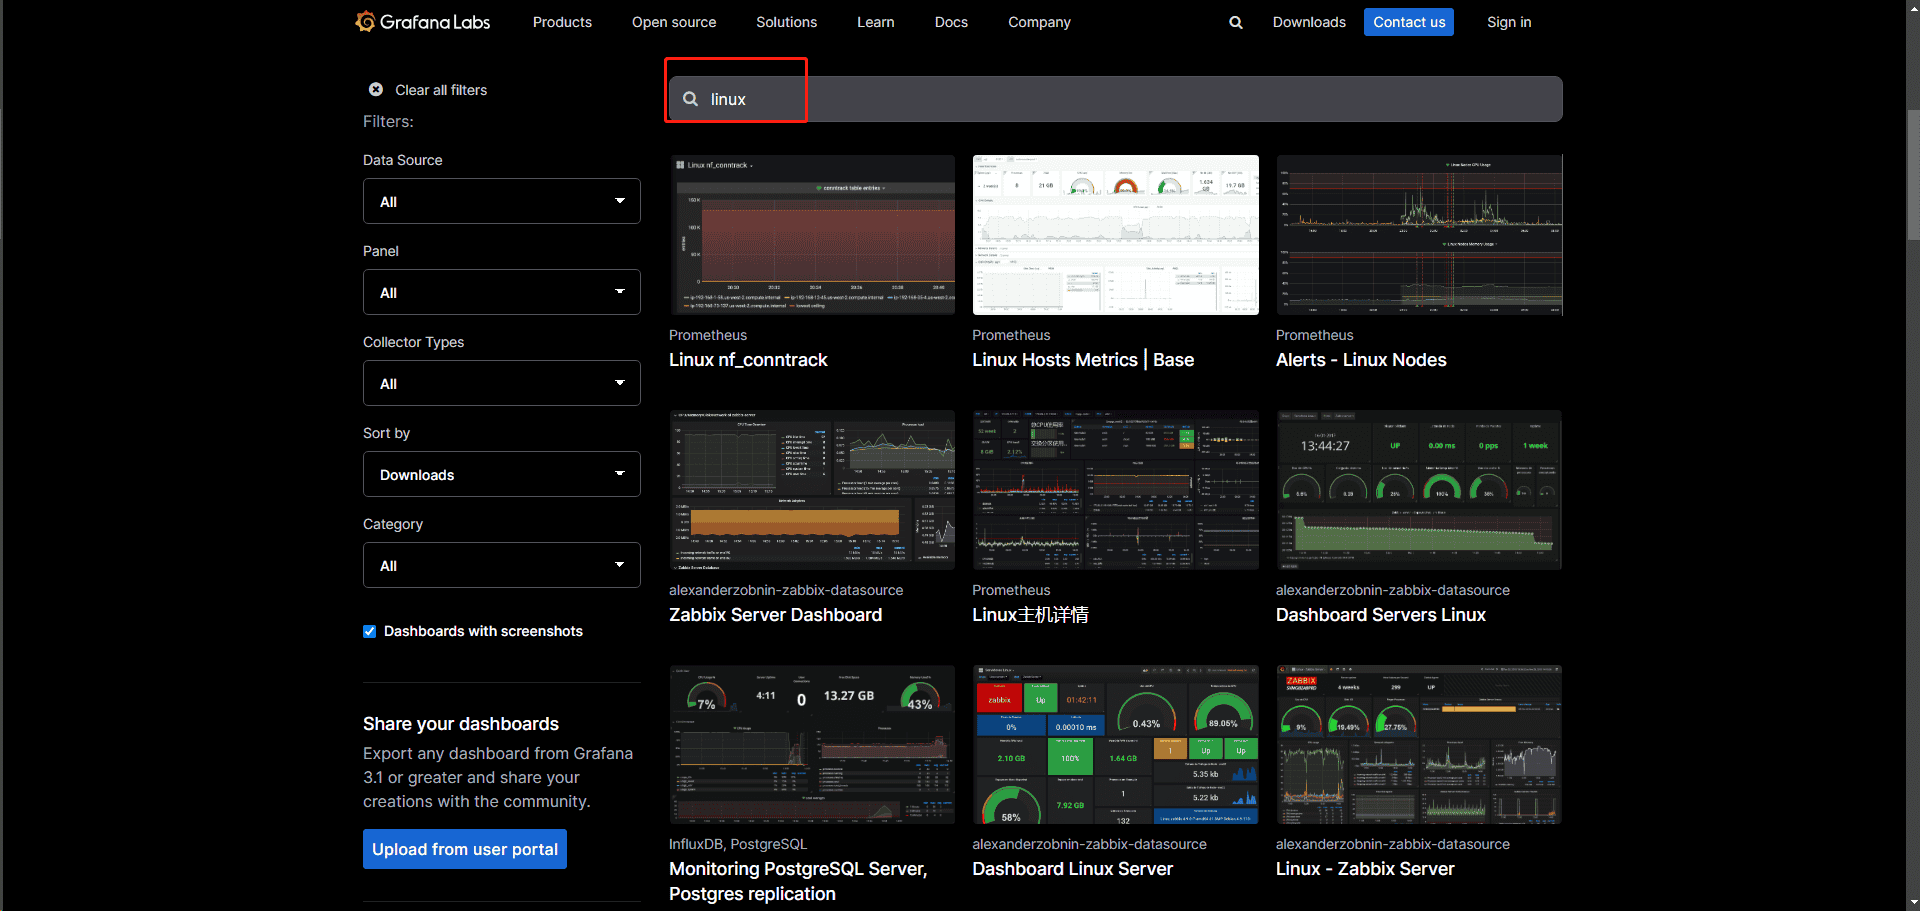Open the Products menu

[x=562, y=21]
